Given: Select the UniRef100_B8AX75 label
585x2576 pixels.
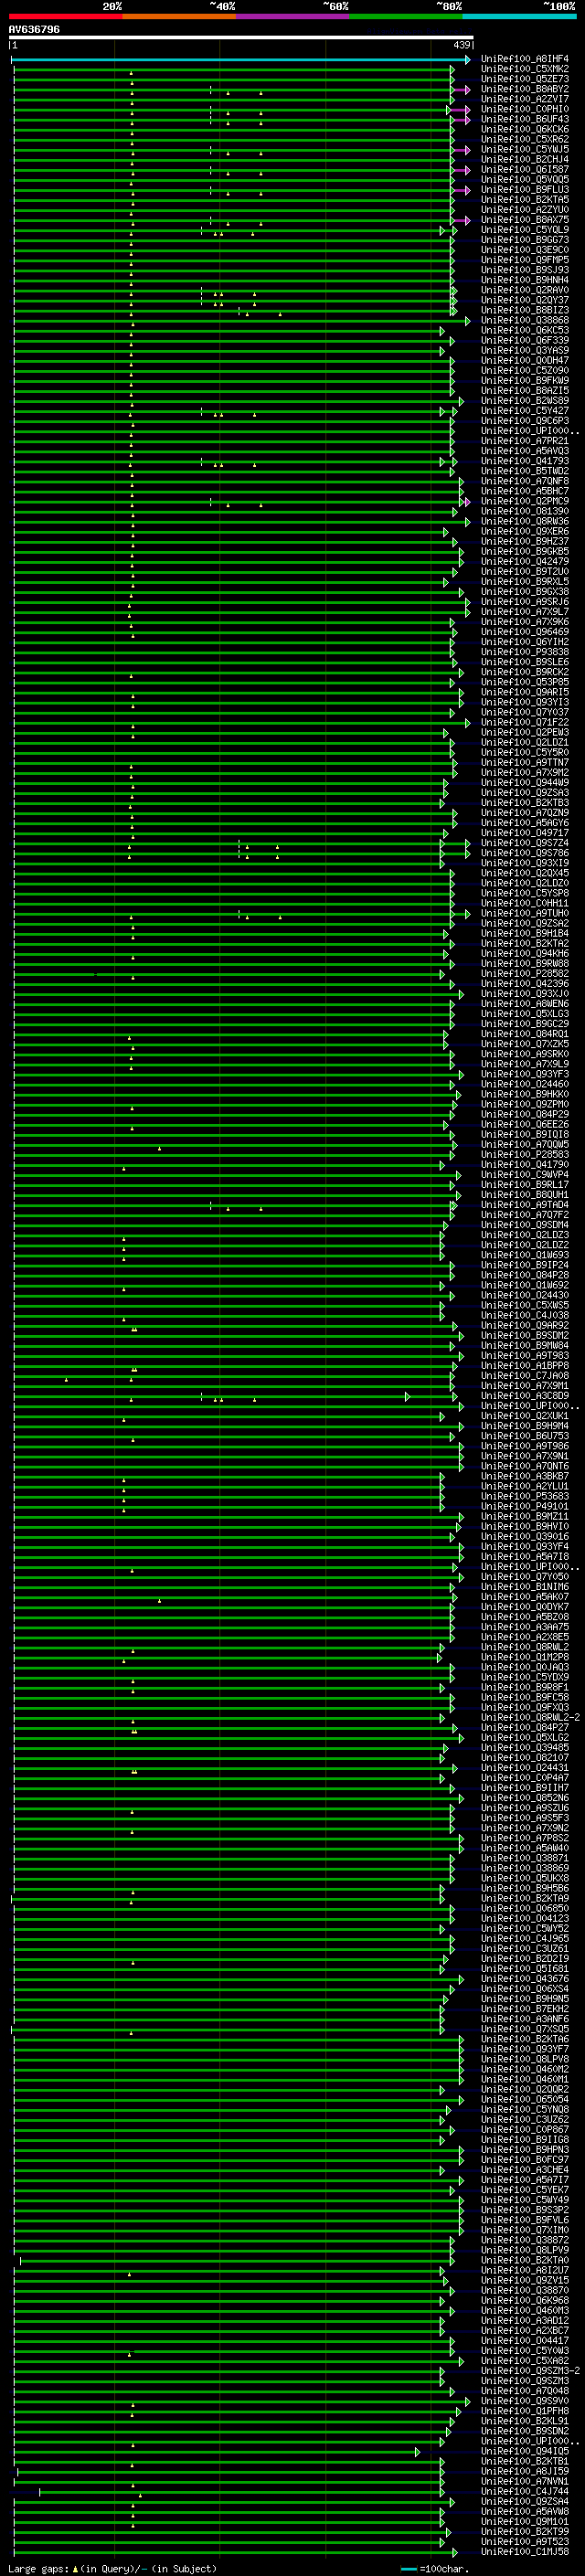Looking at the screenshot, I should 525,220.
